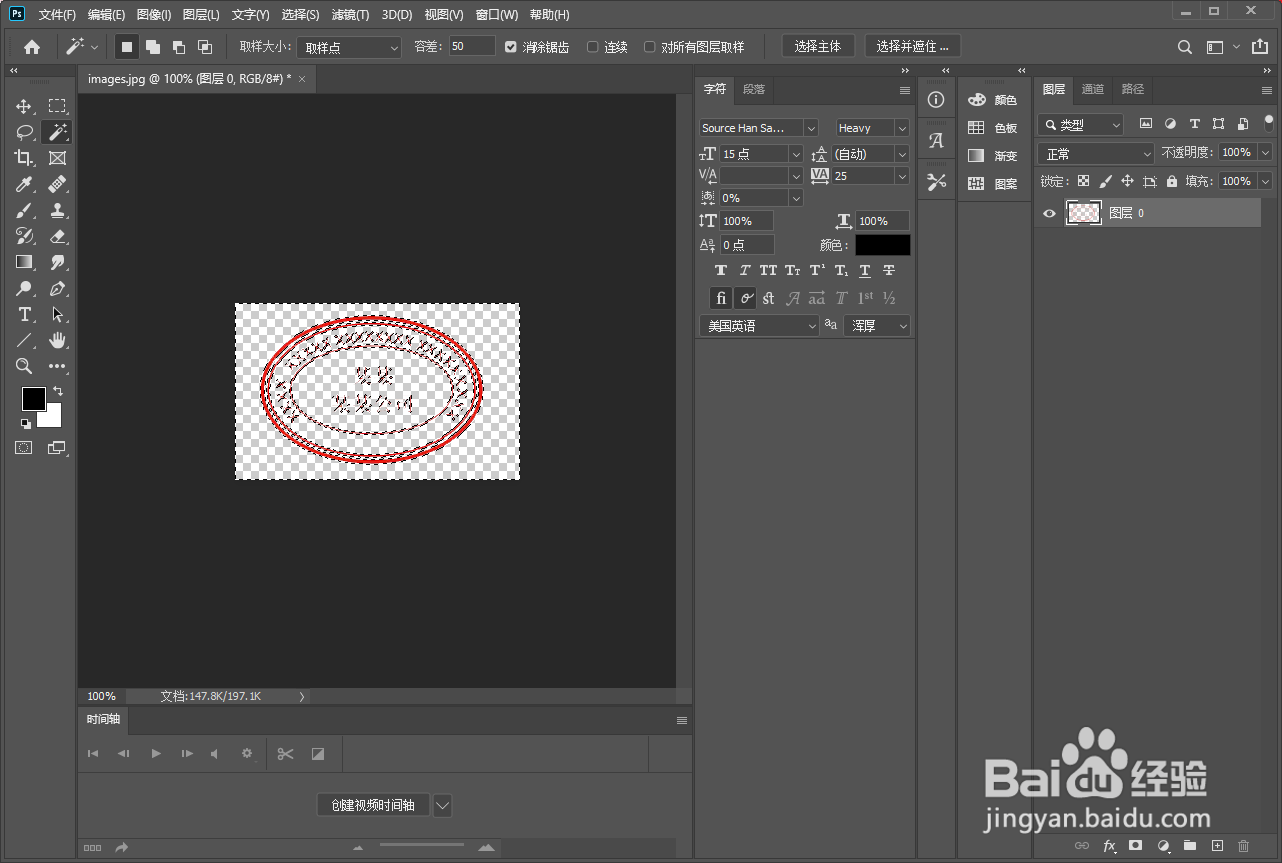Select the Path Selection tool
Viewport: 1282px width, 863px height.
click(58, 314)
